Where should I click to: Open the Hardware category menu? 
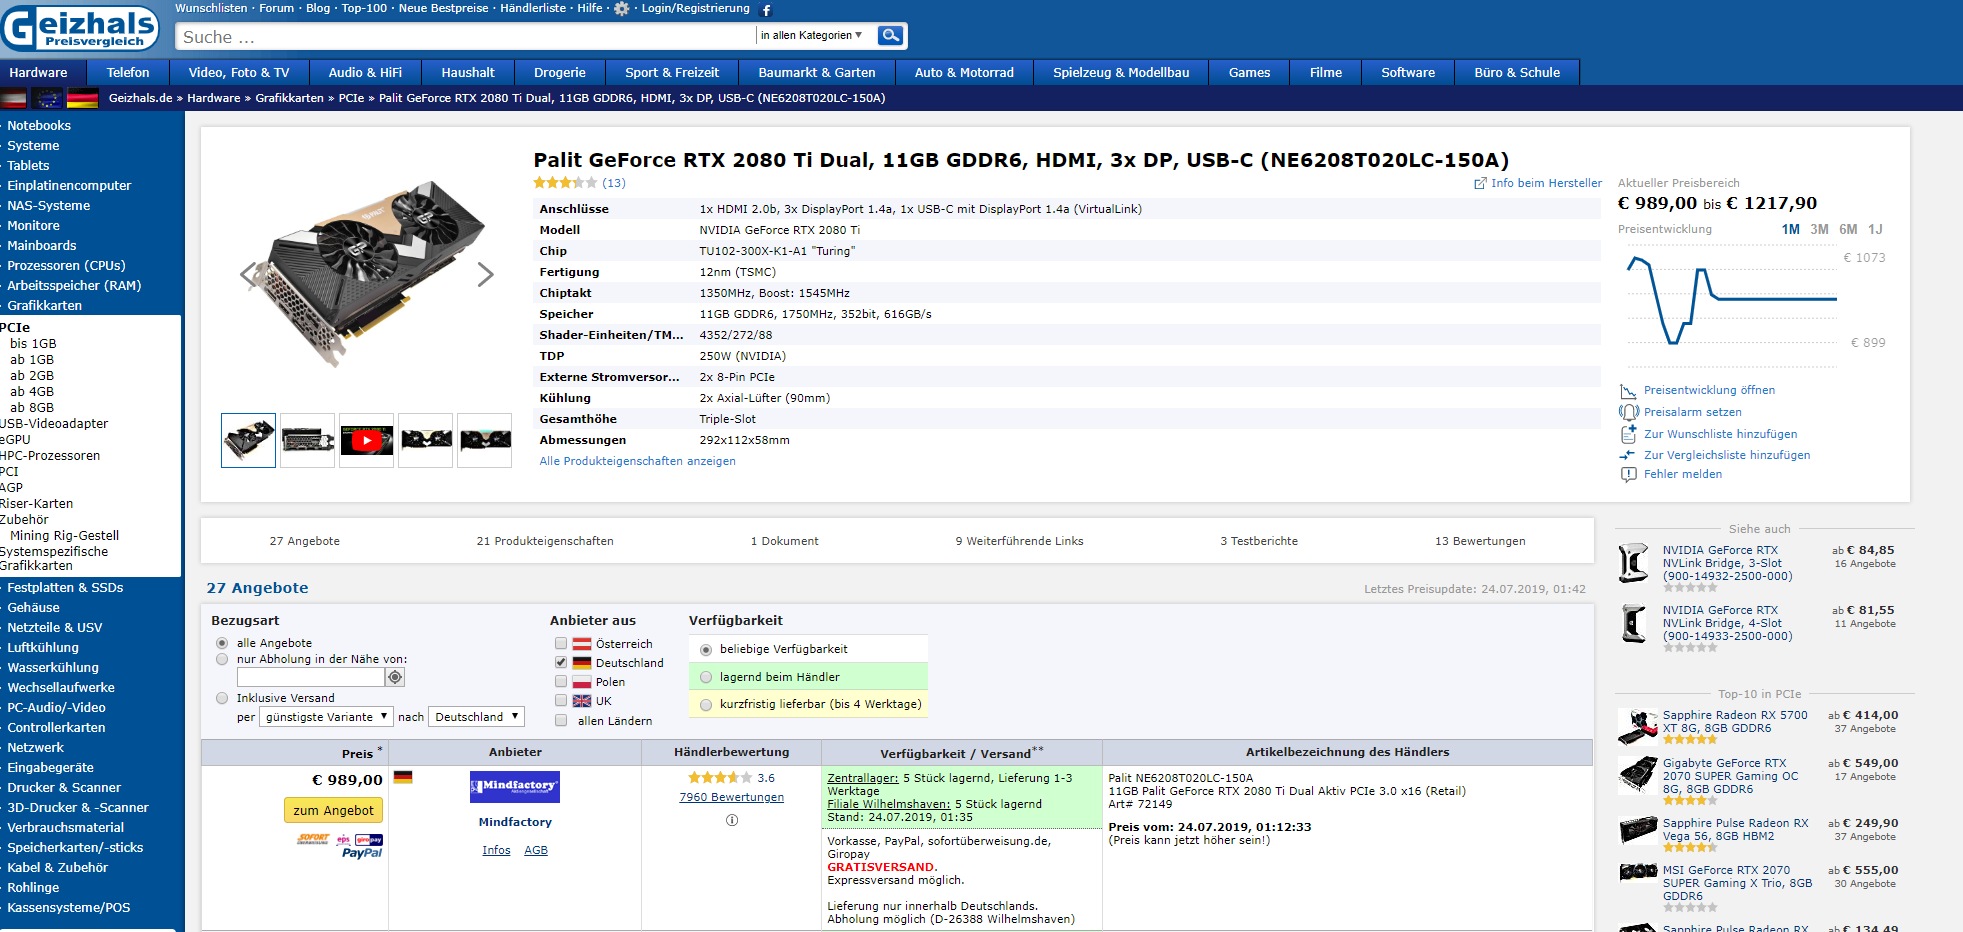pyautogui.click(x=38, y=72)
